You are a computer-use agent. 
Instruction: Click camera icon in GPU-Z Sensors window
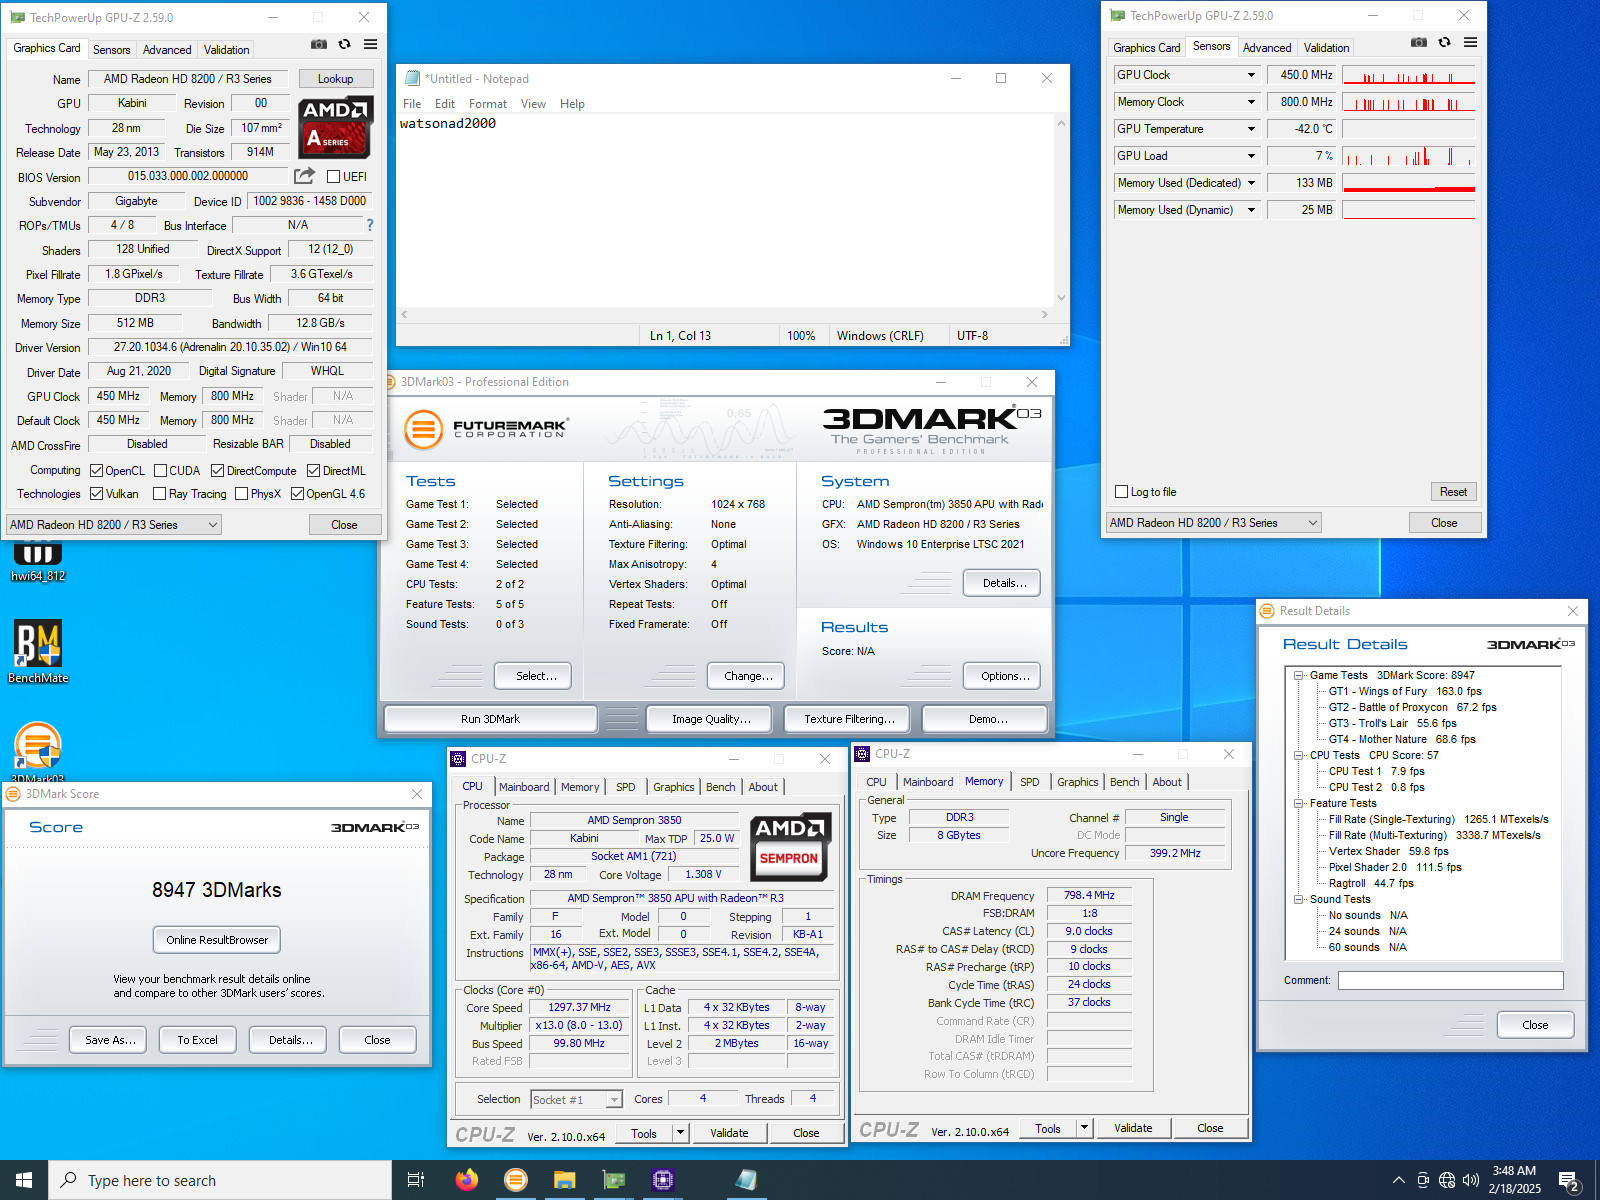(1419, 42)
